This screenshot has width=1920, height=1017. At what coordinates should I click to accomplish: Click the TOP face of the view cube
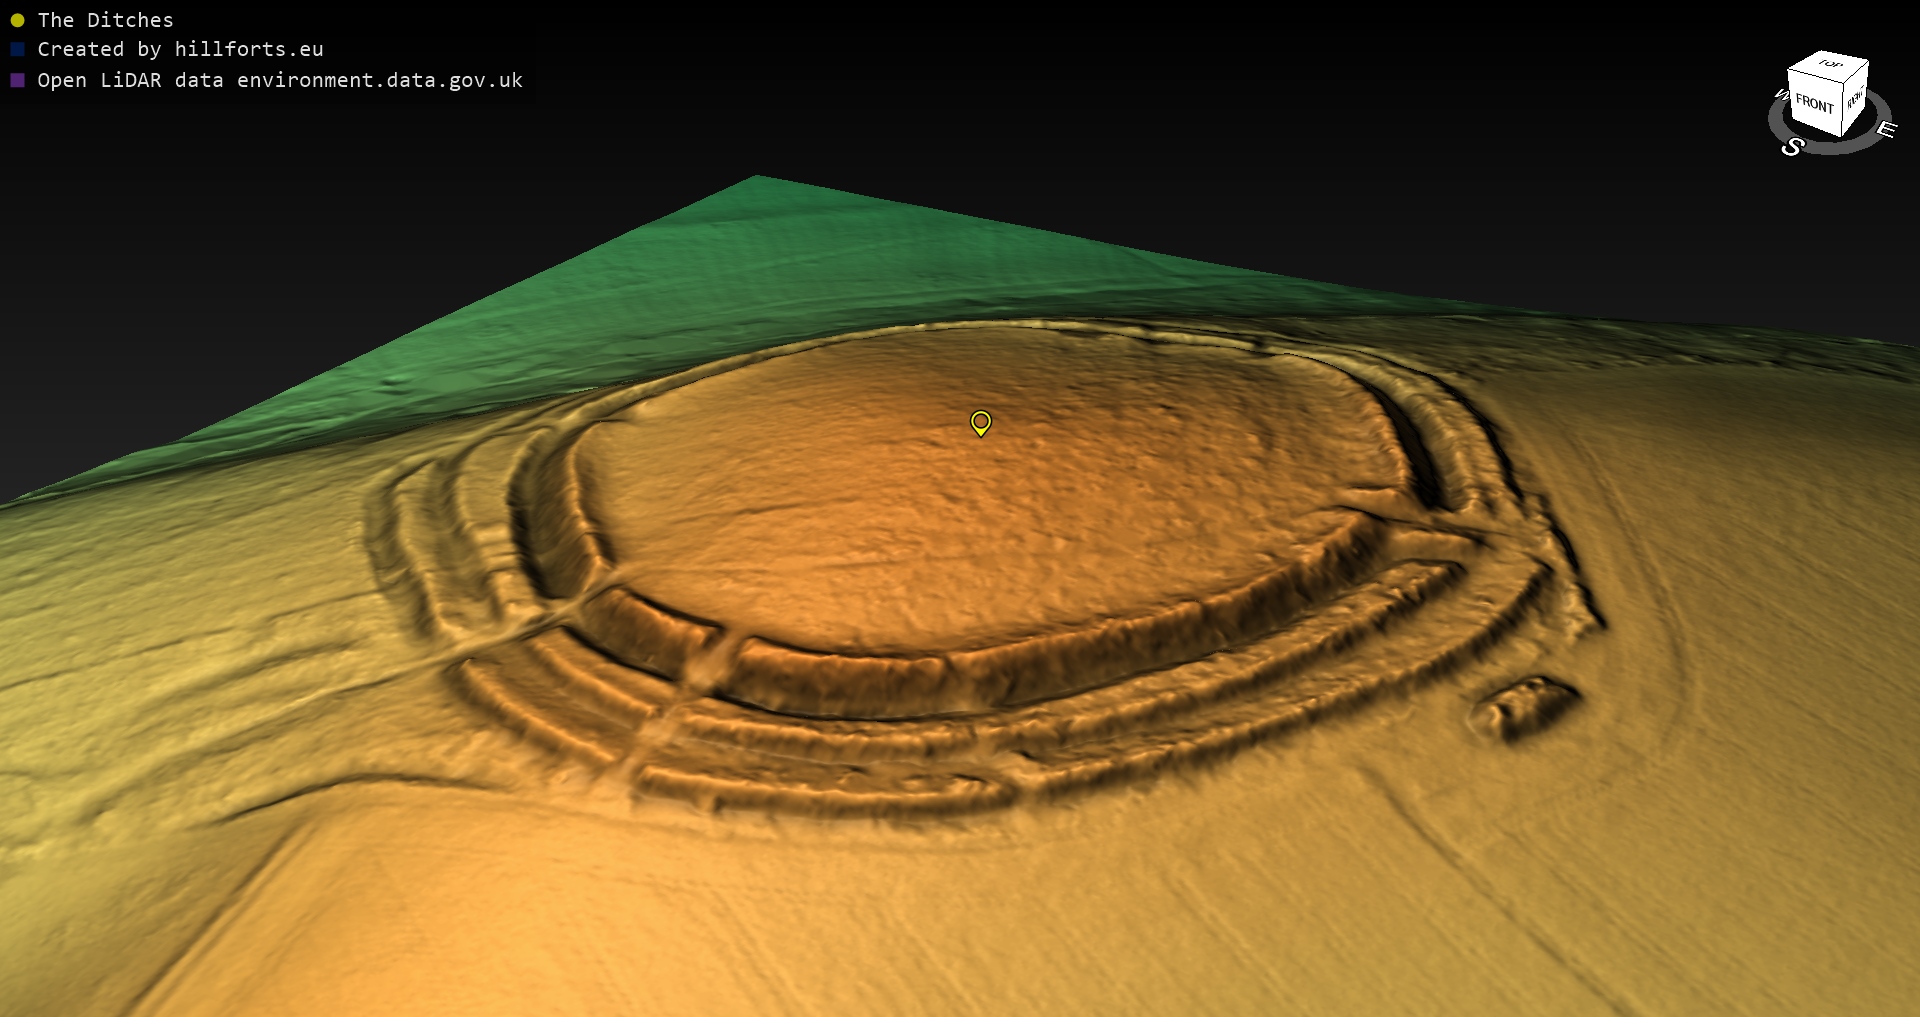1830,64
